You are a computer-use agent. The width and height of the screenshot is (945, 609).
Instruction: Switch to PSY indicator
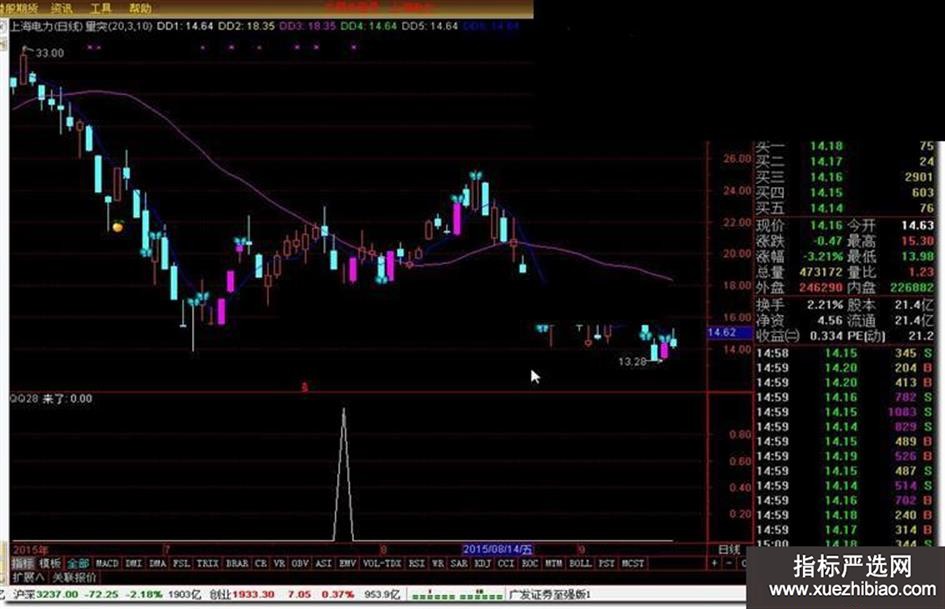(x=606, y=563)
